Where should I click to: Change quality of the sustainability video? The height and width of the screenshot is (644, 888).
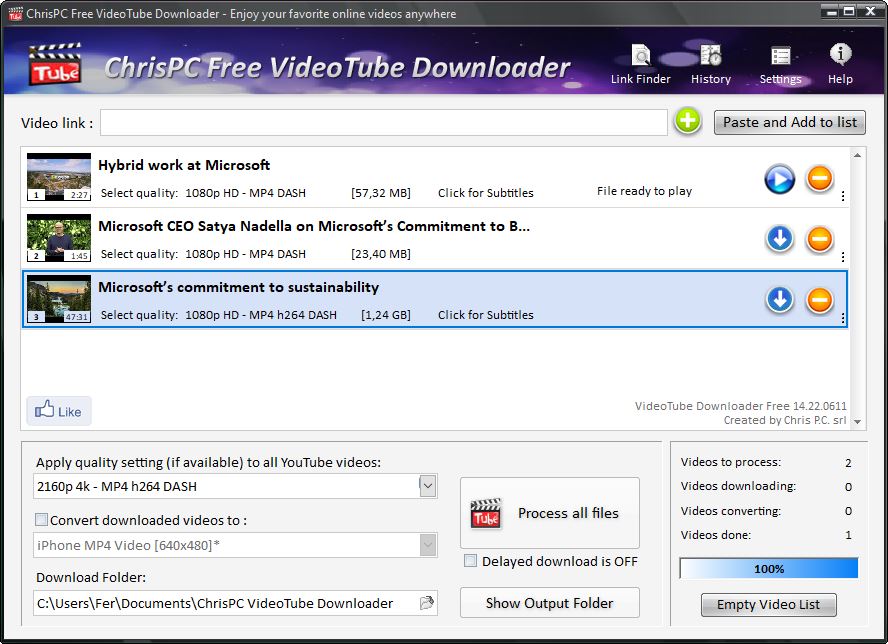point(261,315)
